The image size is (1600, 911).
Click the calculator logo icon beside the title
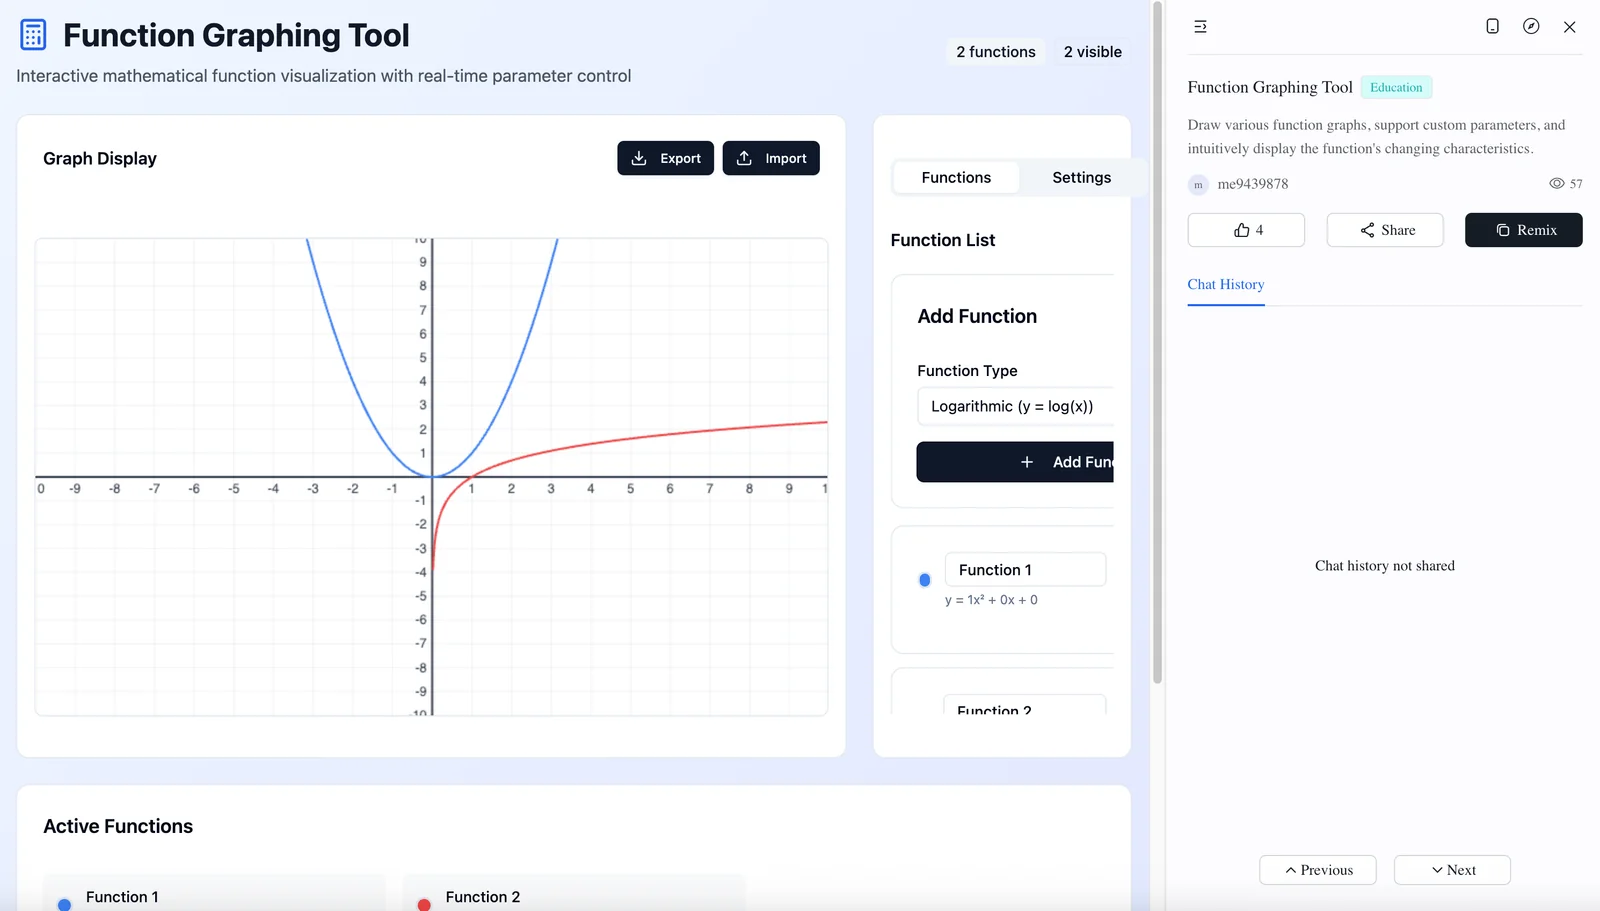tap(33, 35)
